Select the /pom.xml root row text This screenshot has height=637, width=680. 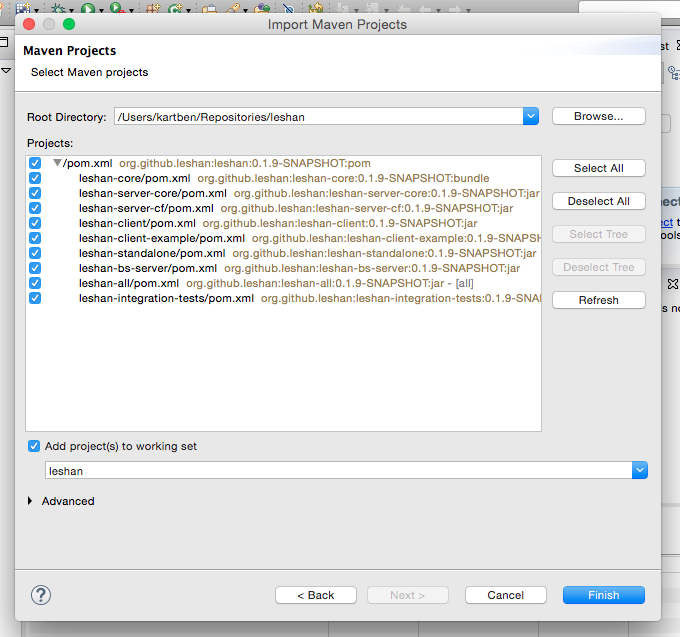216,163
